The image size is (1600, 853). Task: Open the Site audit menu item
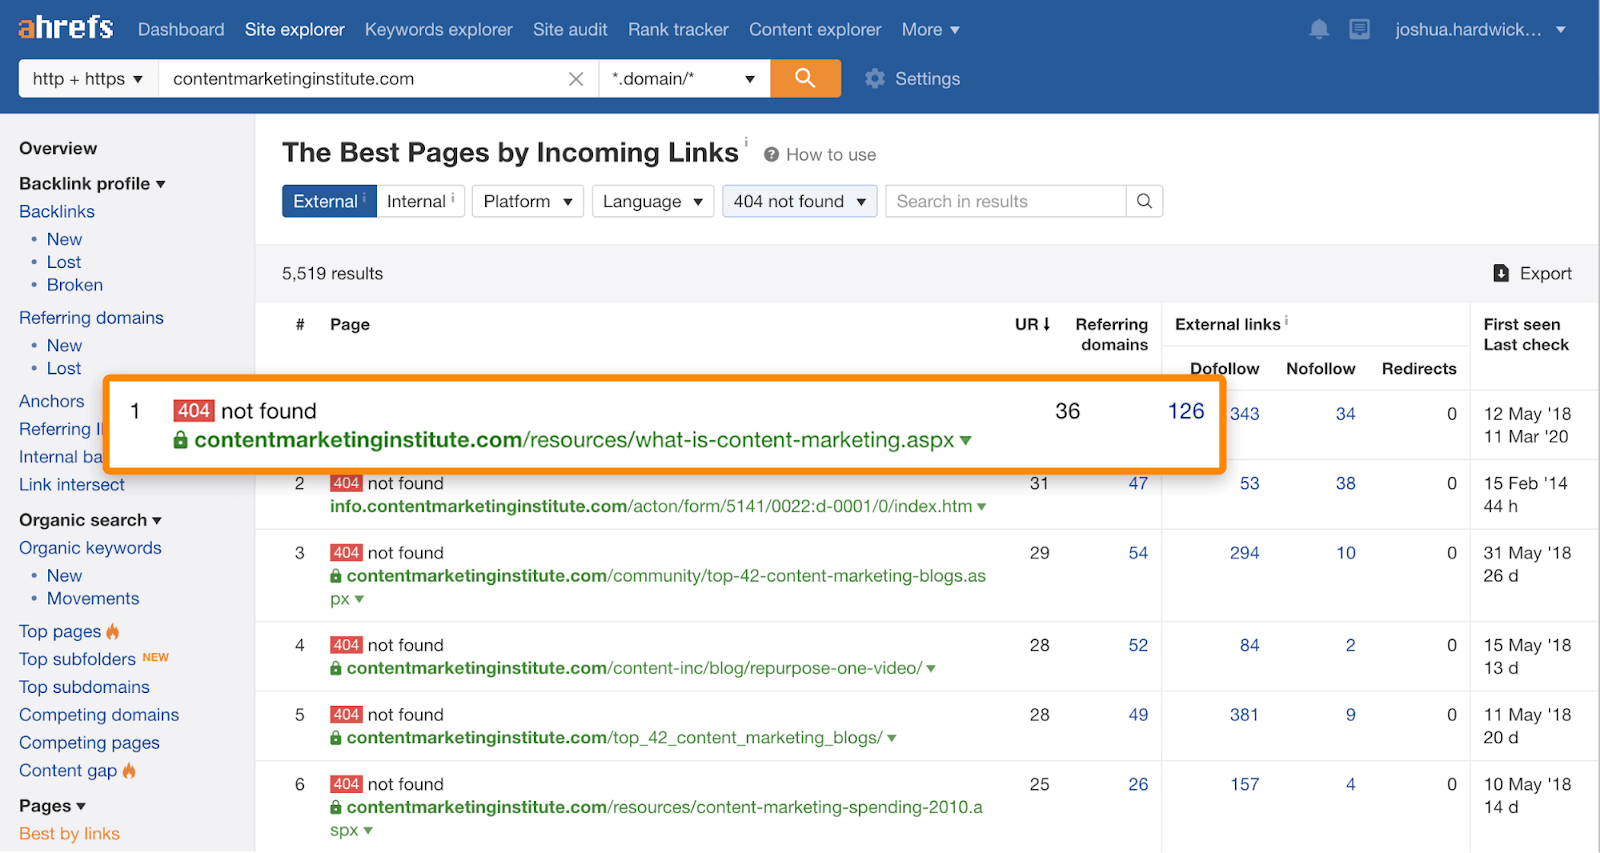click(570, 30)
